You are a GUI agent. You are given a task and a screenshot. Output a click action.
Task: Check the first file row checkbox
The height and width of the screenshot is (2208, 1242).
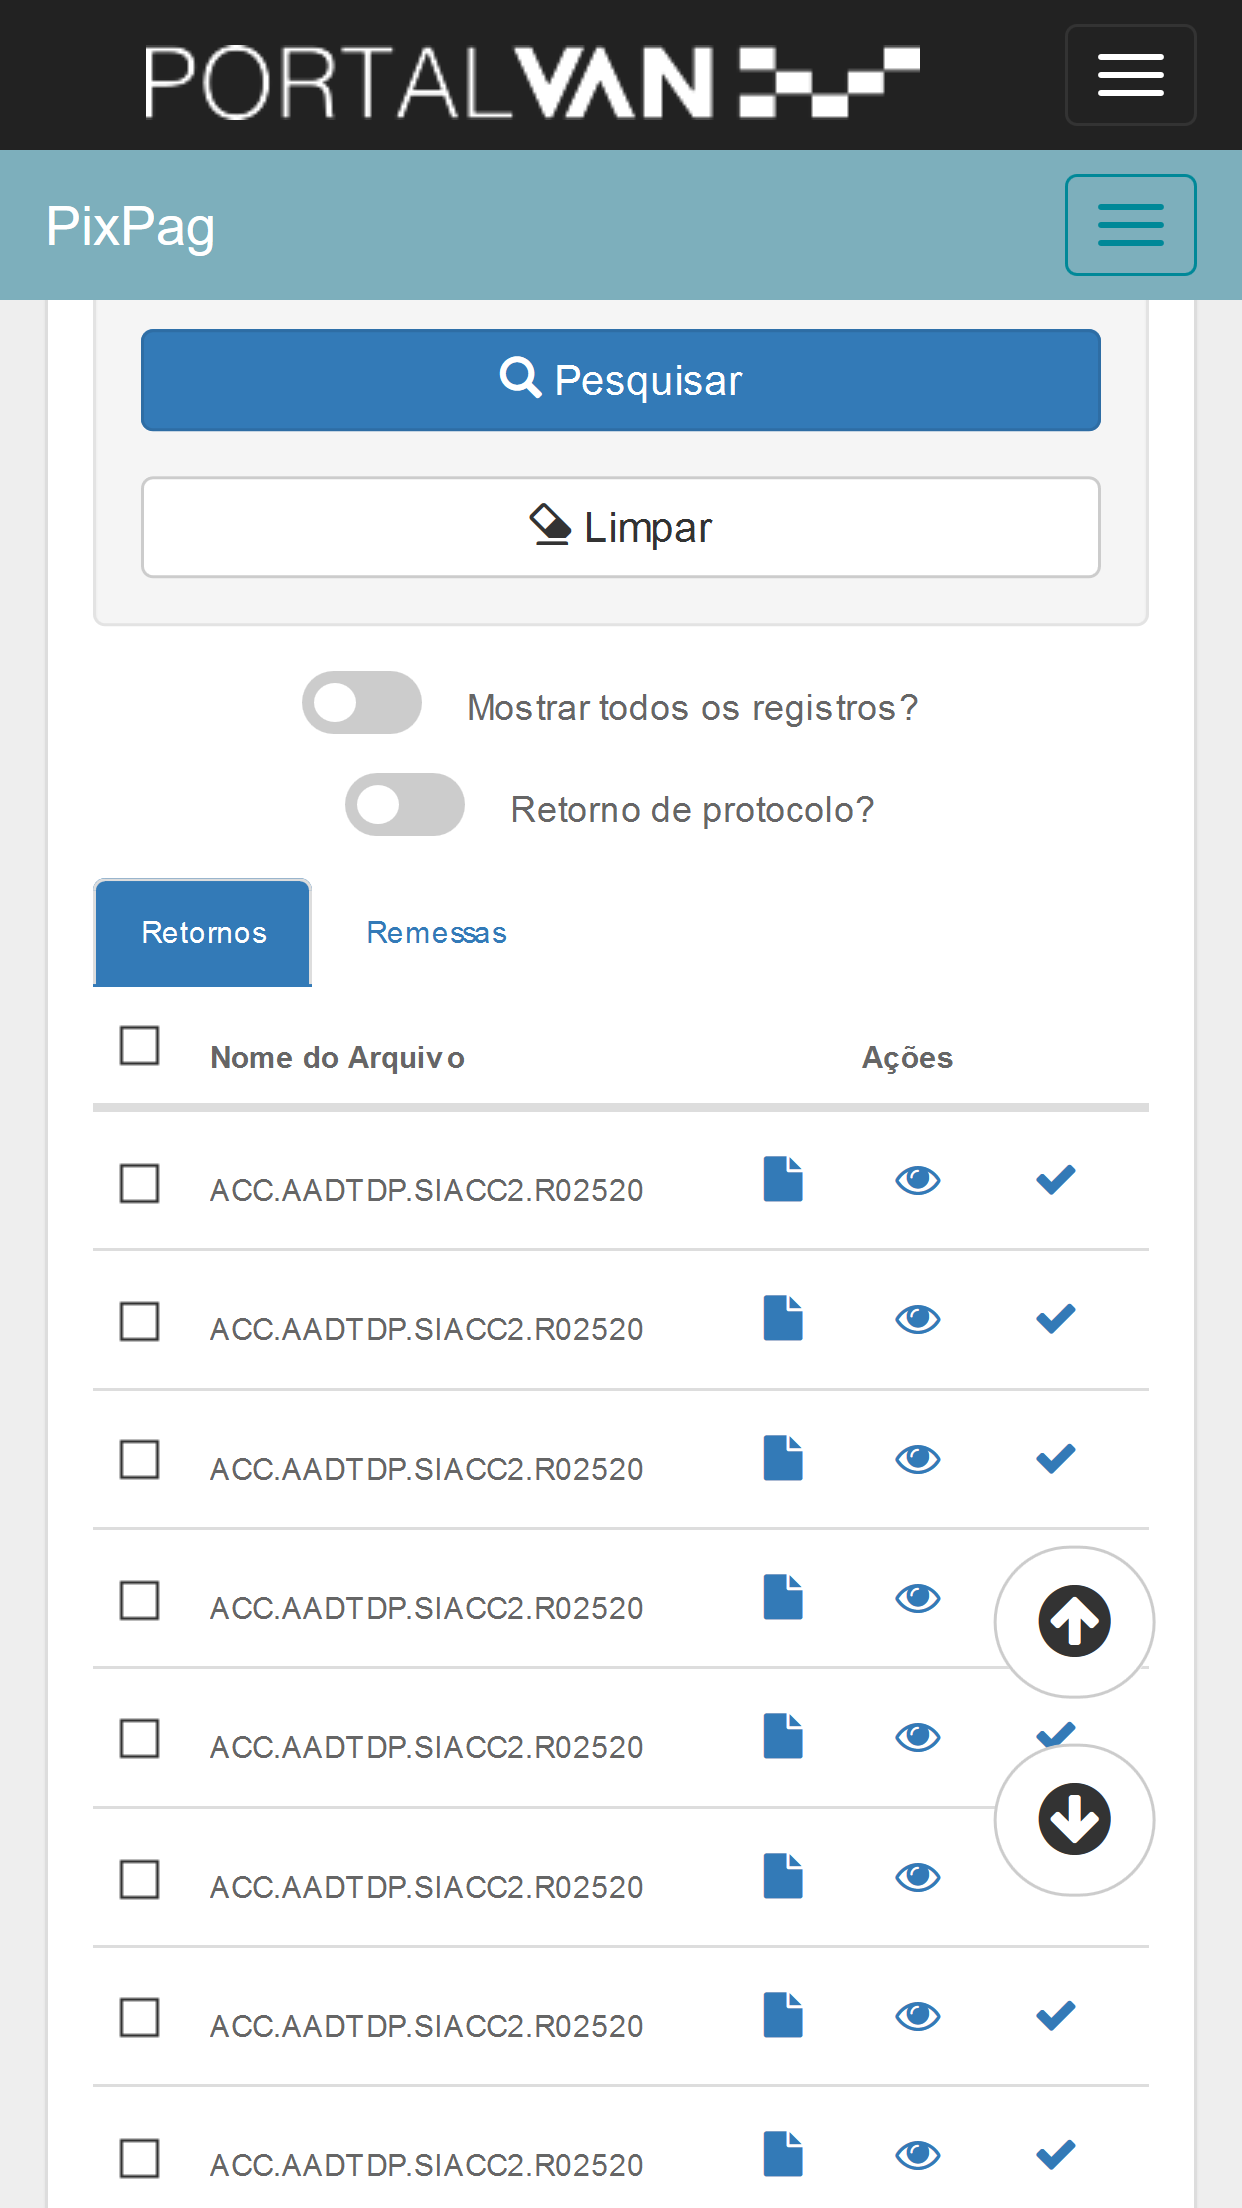click(139, 1183)
